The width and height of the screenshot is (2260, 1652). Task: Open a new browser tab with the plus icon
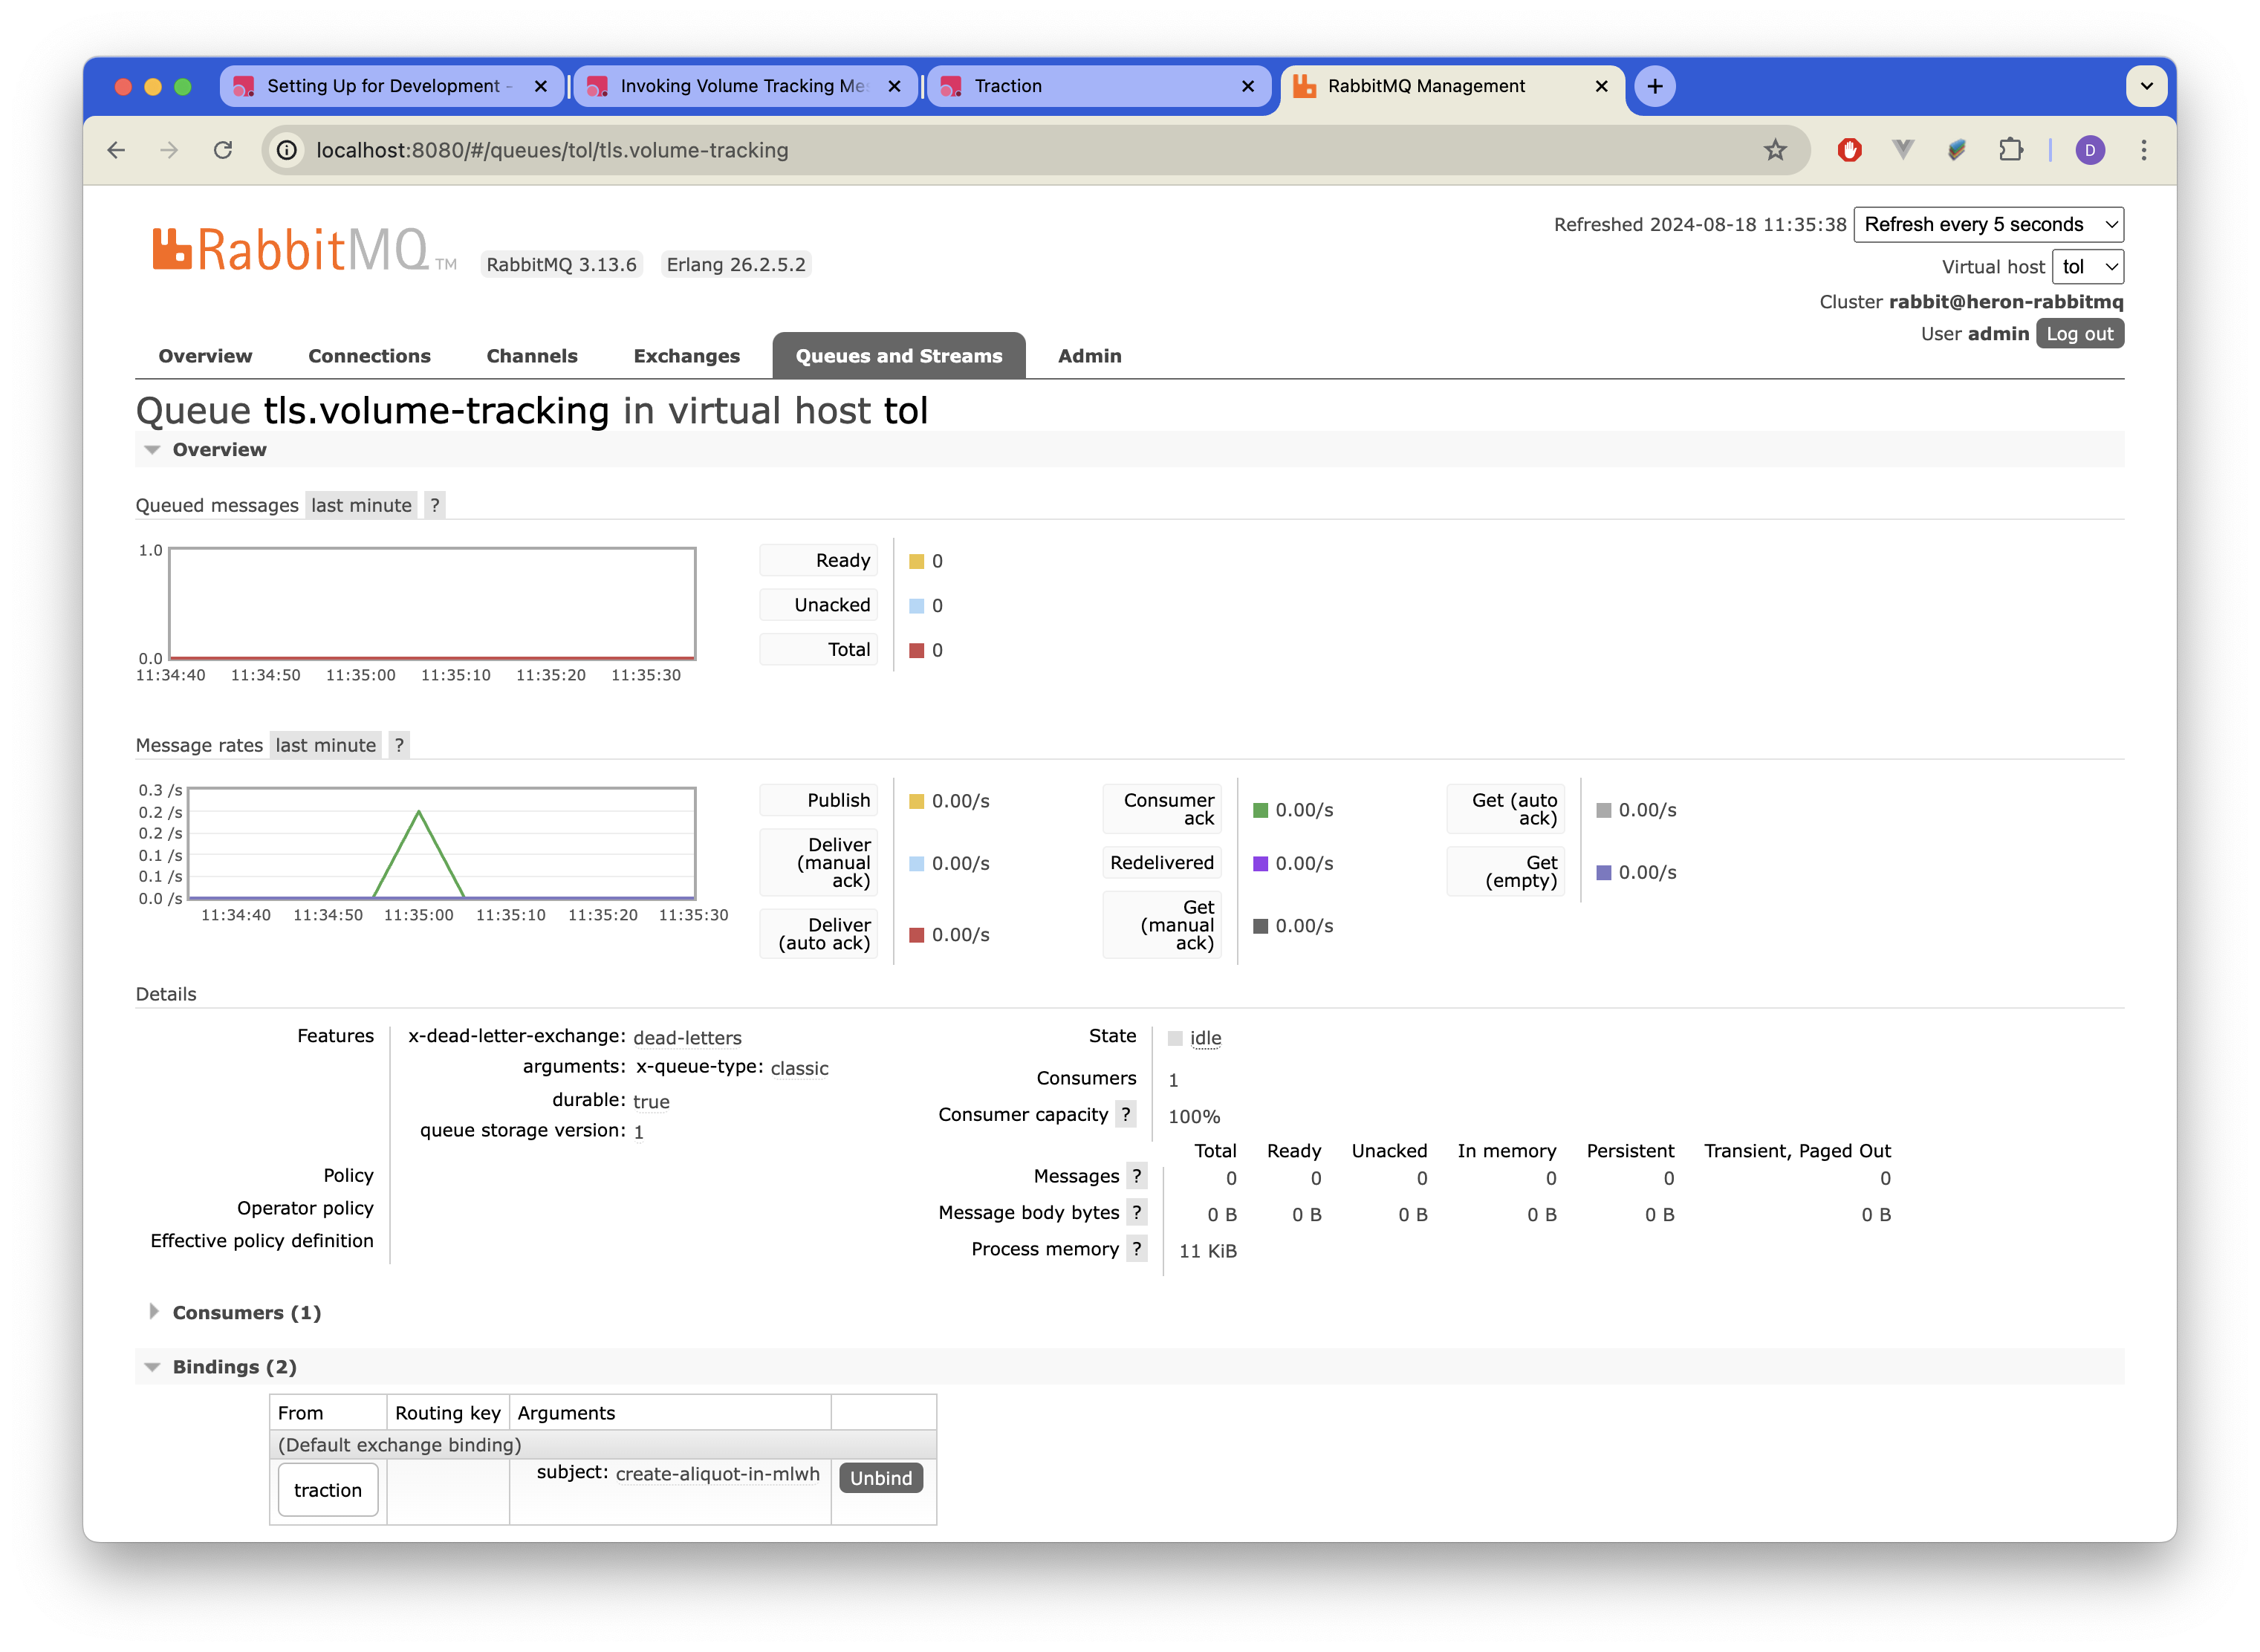coord(1654,86)
